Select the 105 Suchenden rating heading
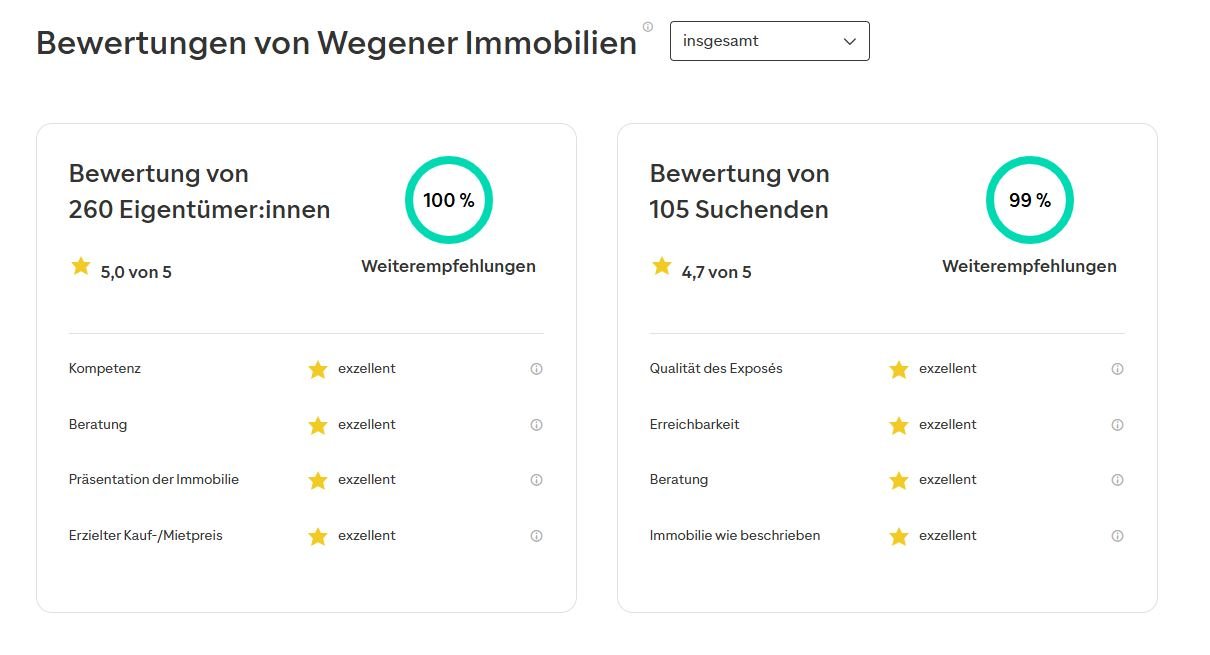 (x=739, y=191)
